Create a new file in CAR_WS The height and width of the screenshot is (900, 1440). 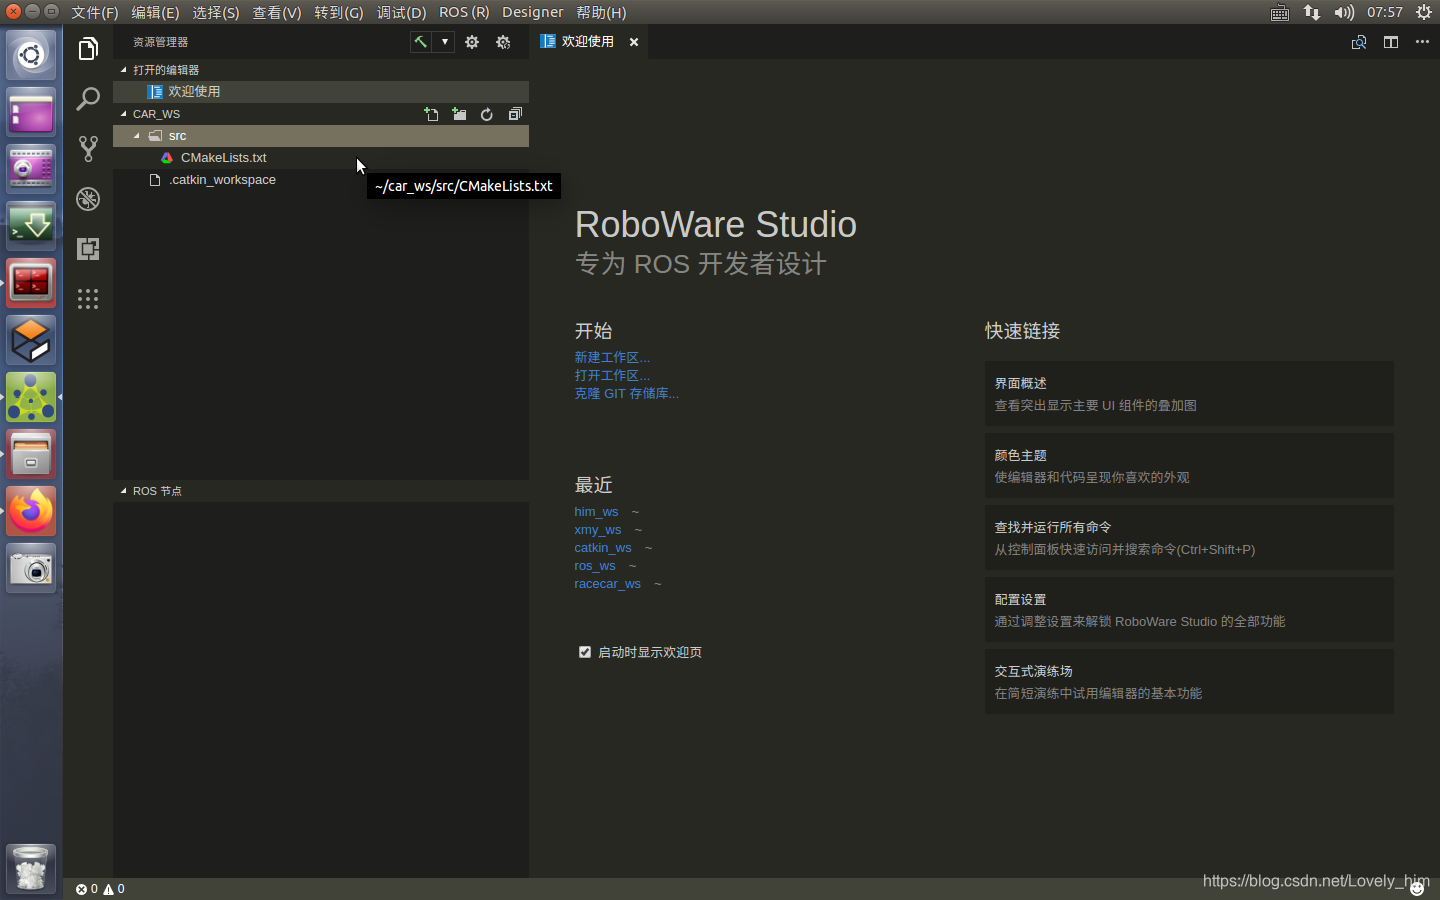(x=431, y=114)
